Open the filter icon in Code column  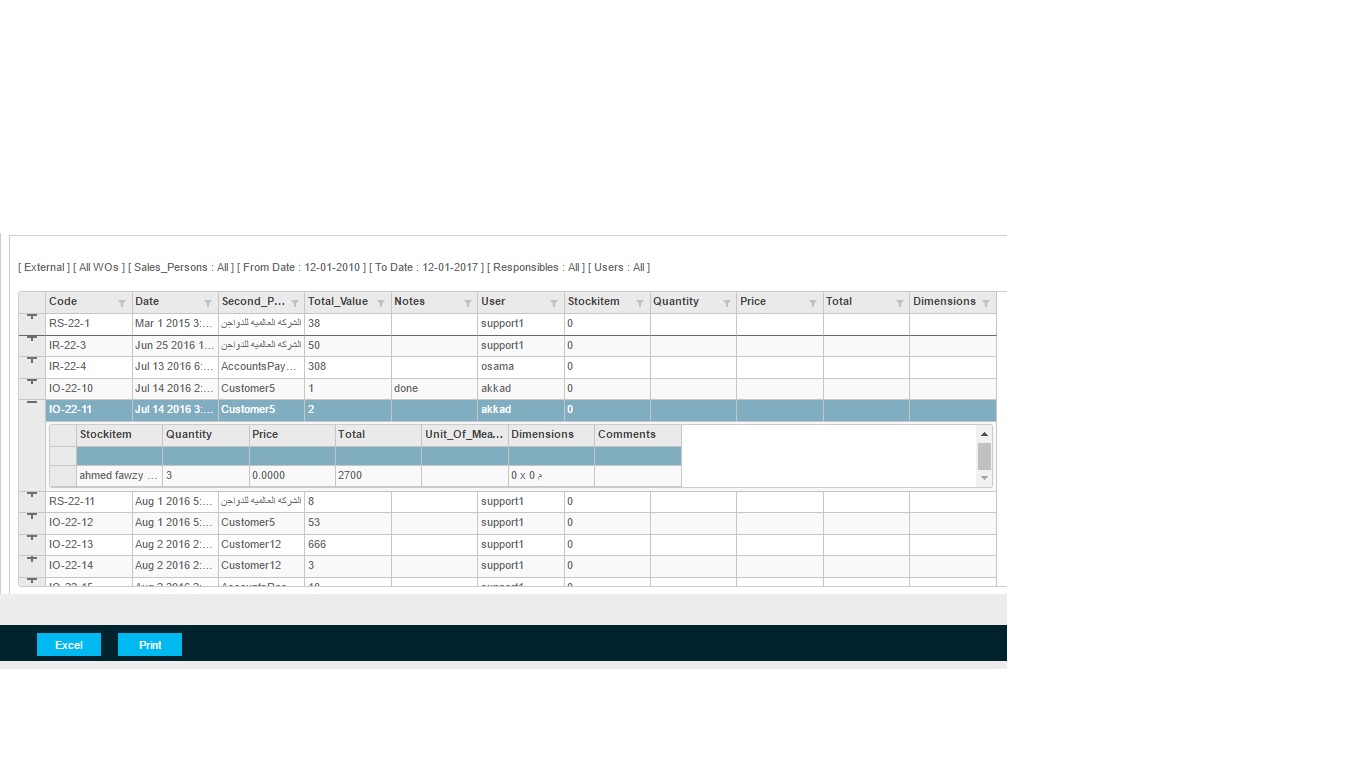point(122,303)
